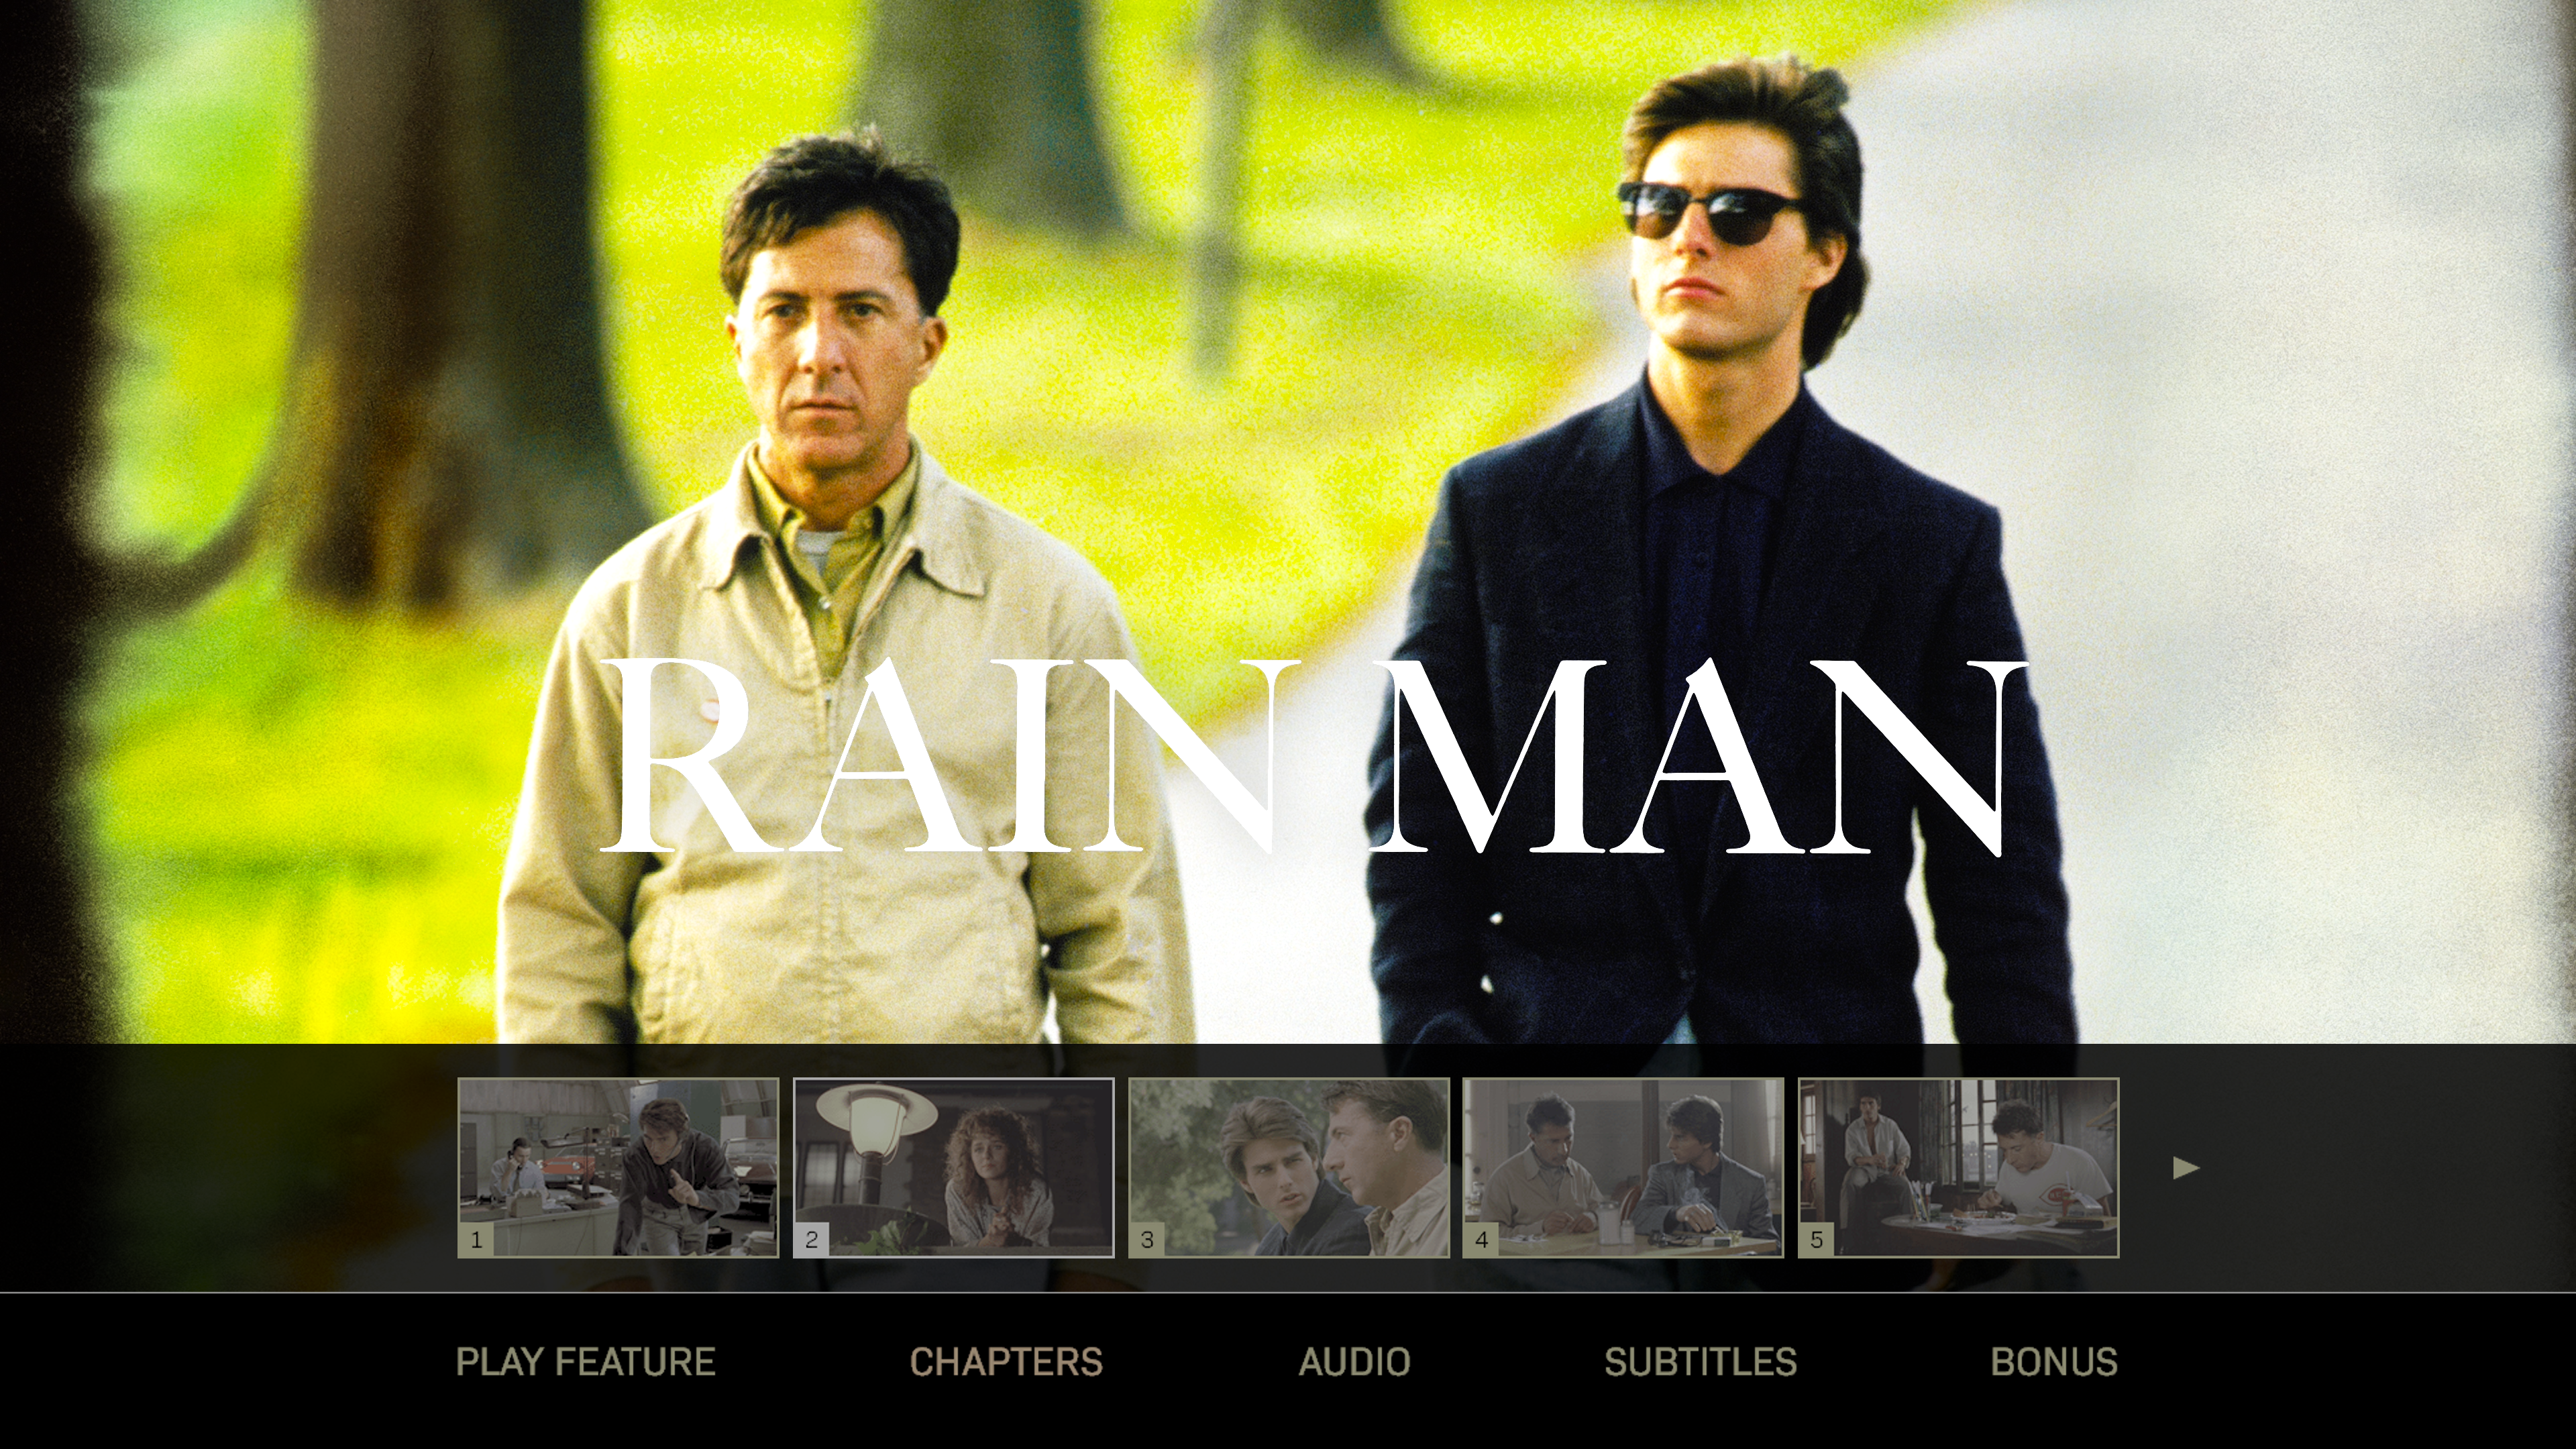Screen dimensions: 2576x1449
Task: Open the SUBTITLES menu
Action: [1700, 1362]
